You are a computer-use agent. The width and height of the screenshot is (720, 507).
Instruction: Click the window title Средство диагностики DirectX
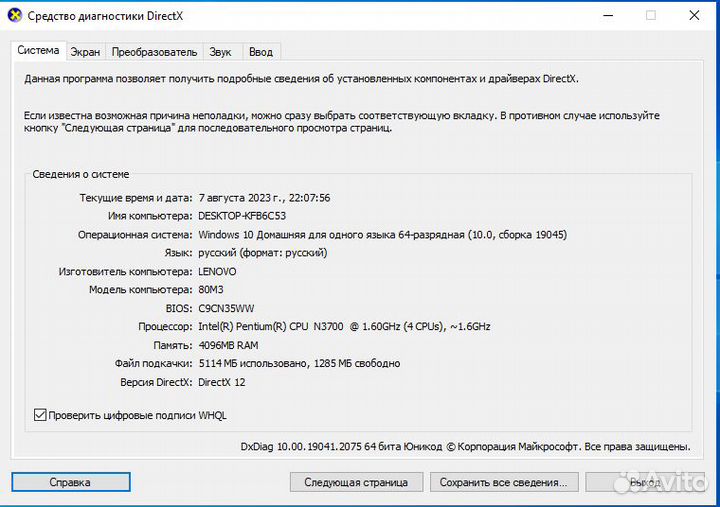pyautogui.click(x=105, y=16)
